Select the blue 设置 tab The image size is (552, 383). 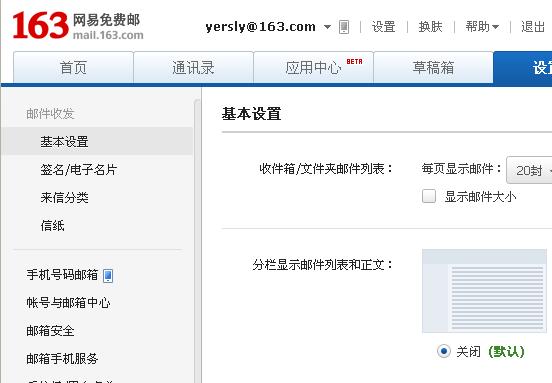523,67
